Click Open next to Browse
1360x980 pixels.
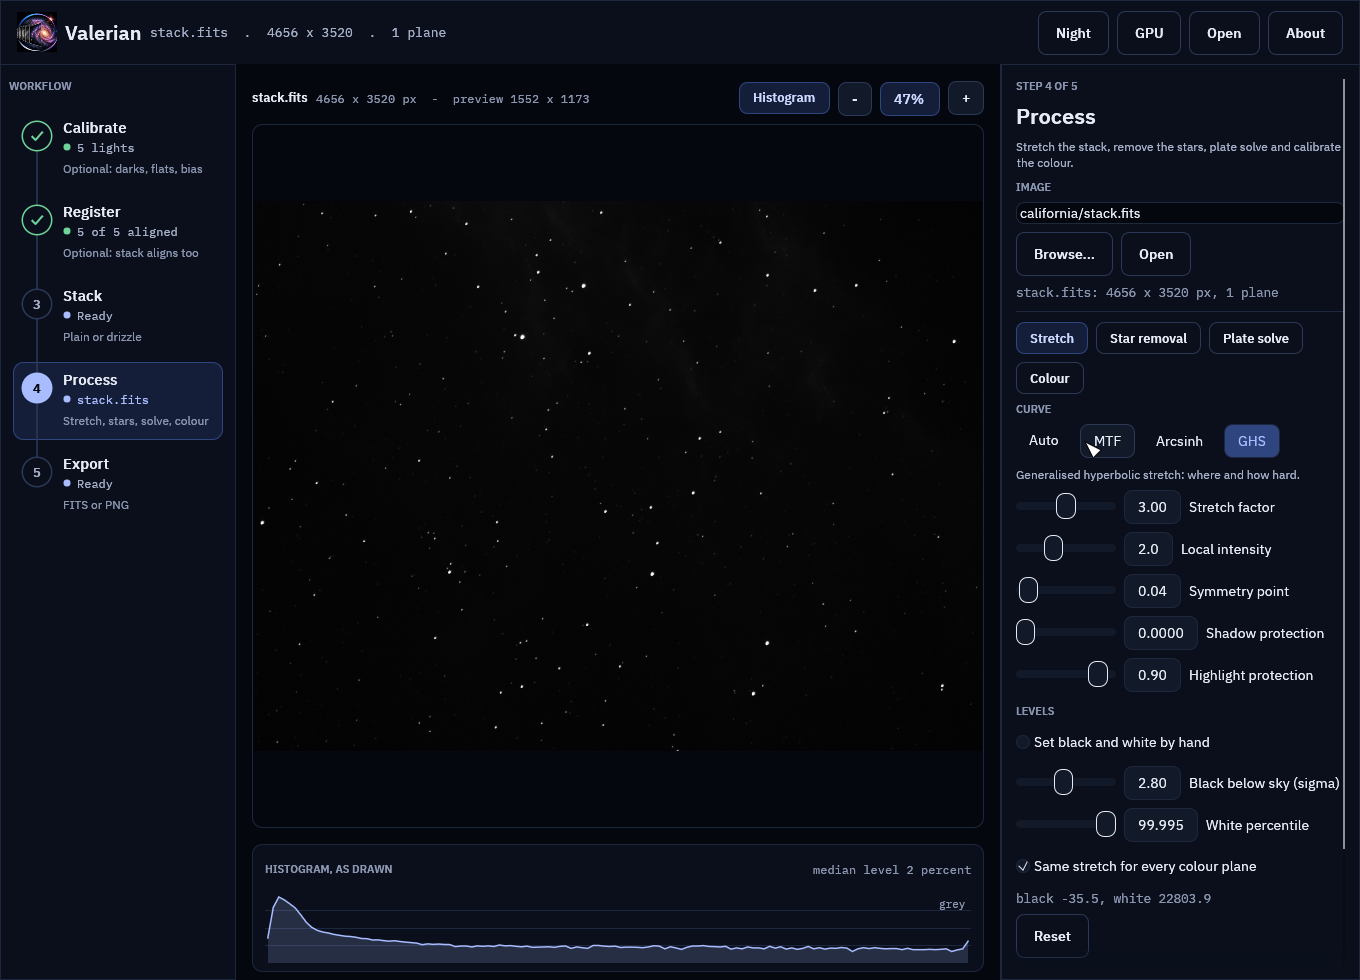click(1156, 254)
